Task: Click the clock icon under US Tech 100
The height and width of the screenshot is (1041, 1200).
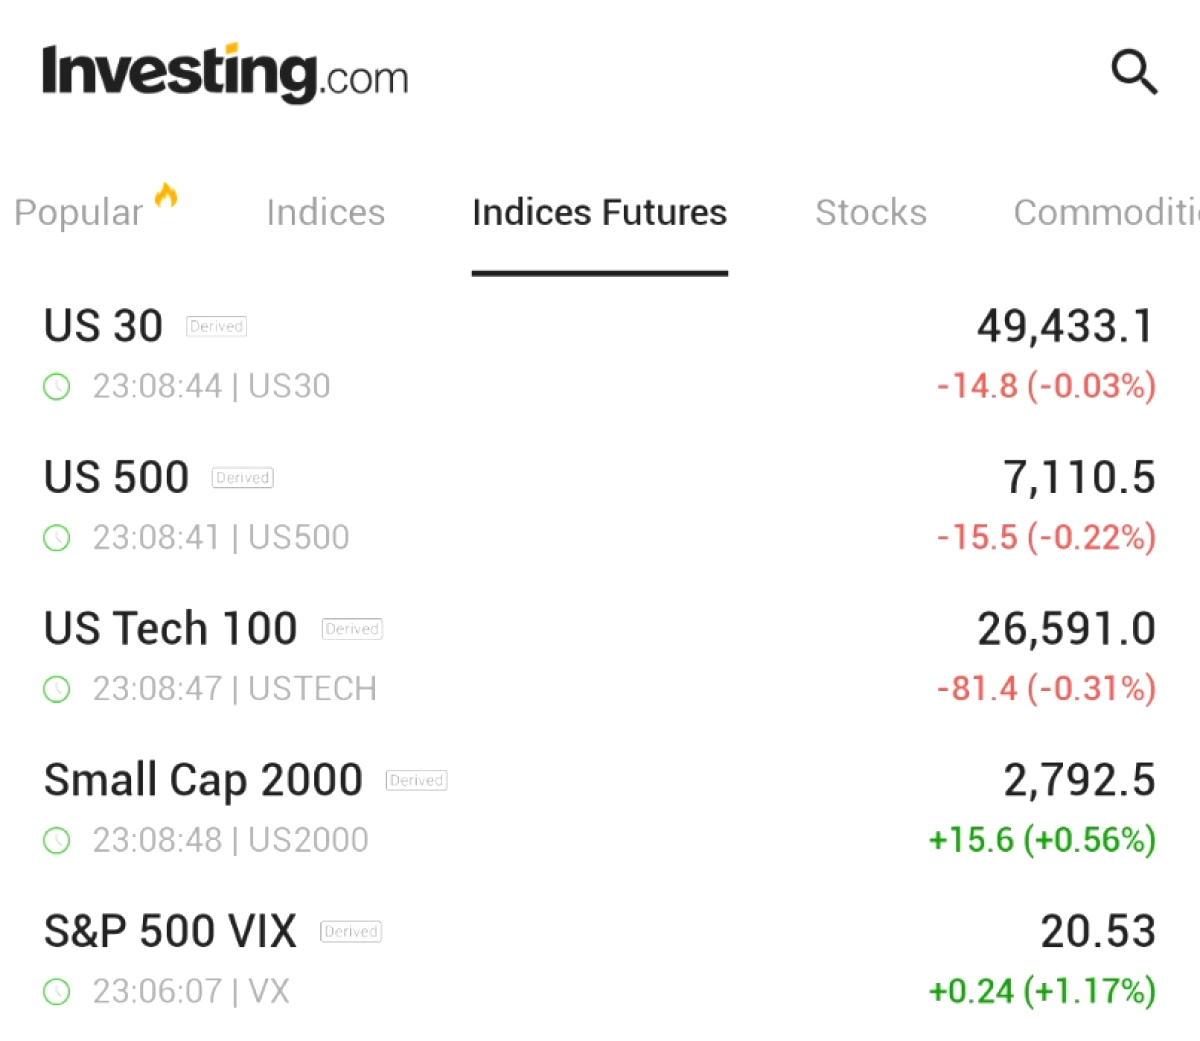Action: 57,689
